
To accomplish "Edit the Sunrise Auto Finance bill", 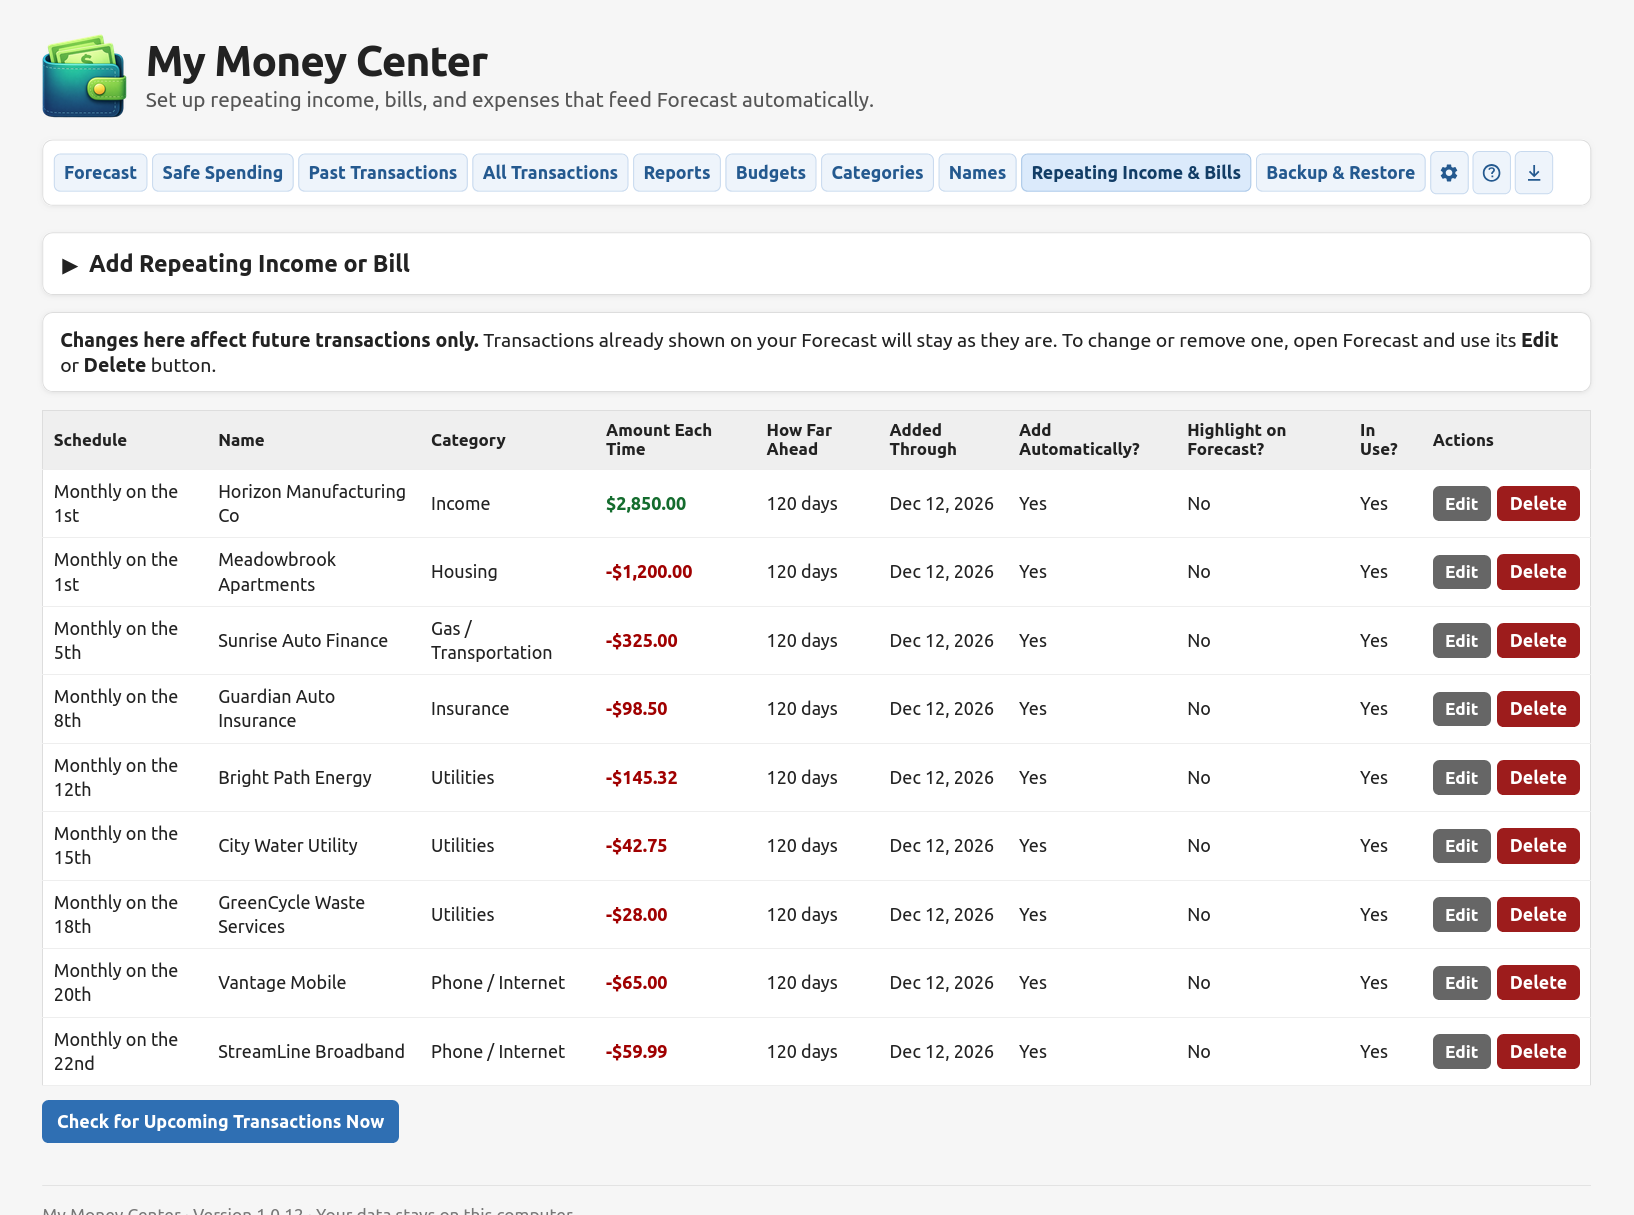I will pos(1461,641).
